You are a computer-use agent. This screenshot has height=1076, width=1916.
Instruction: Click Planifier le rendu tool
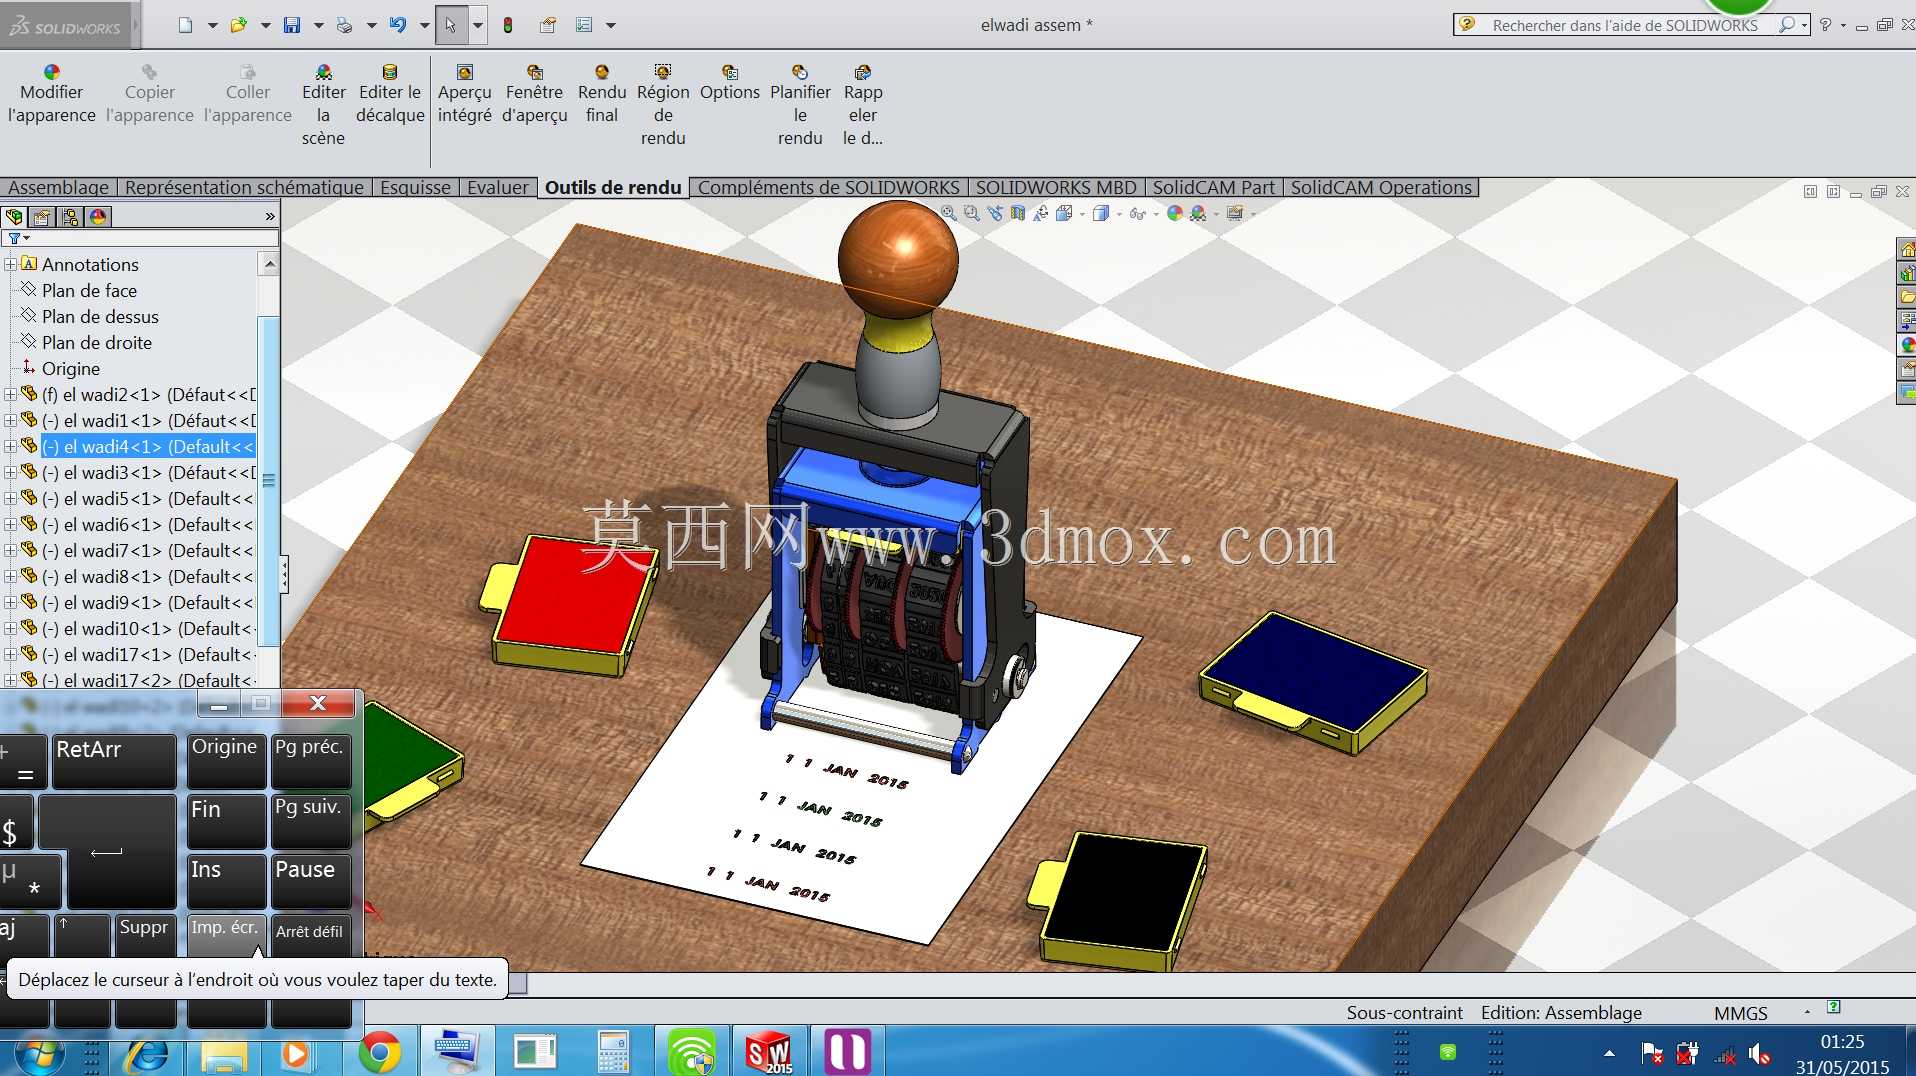click(800, 105)
